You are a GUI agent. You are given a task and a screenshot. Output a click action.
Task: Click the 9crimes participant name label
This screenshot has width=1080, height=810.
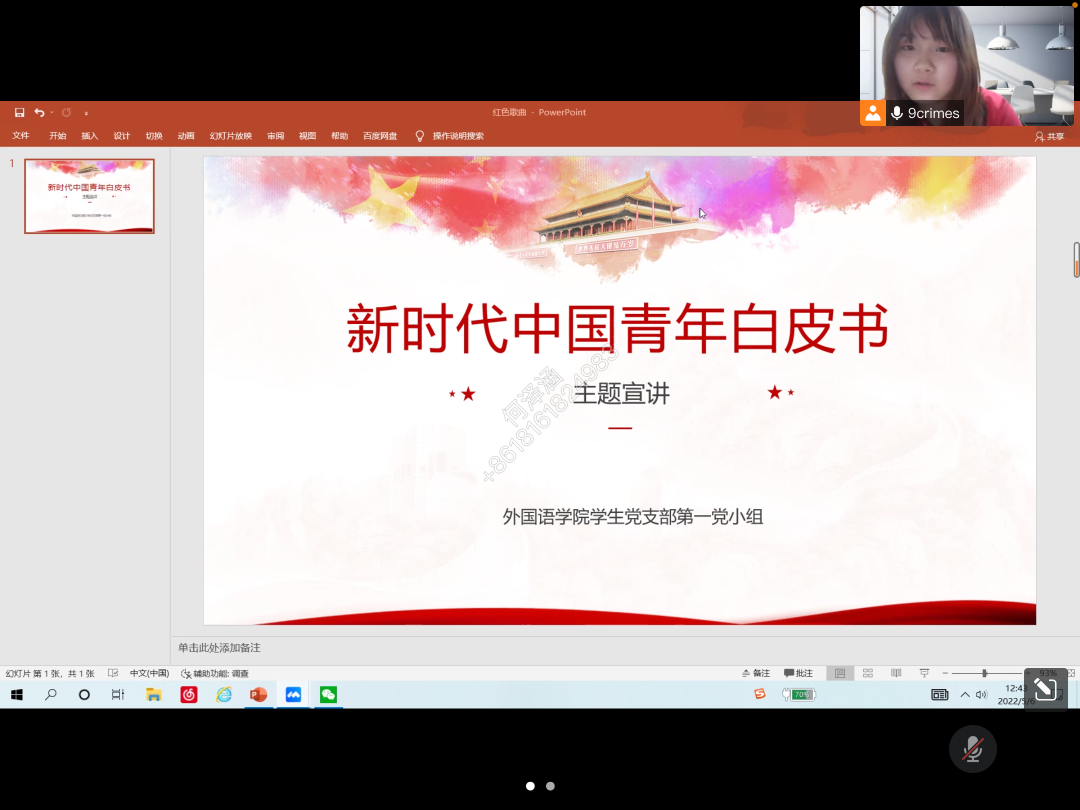[x=933, y=113]
